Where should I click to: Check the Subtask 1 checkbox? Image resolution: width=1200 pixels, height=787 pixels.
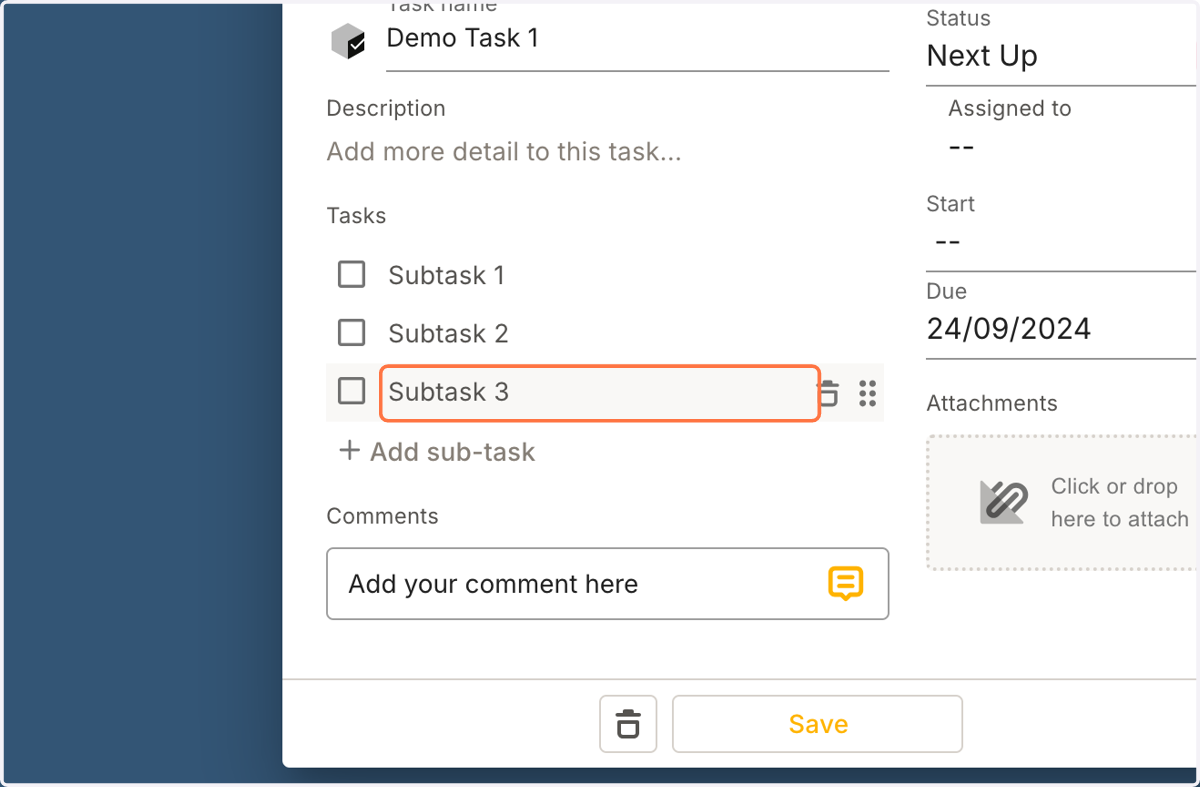352,275
